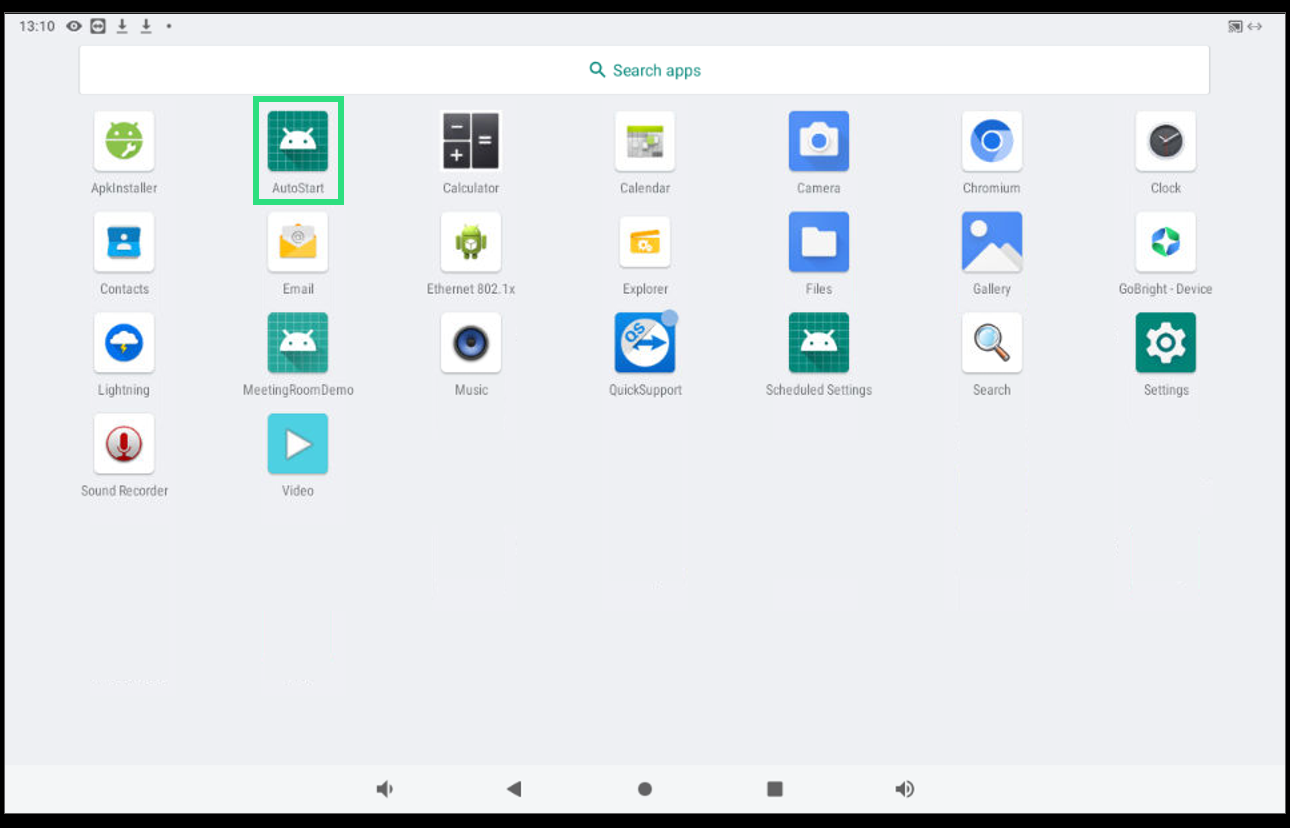Open the Video app

[298, 444]
